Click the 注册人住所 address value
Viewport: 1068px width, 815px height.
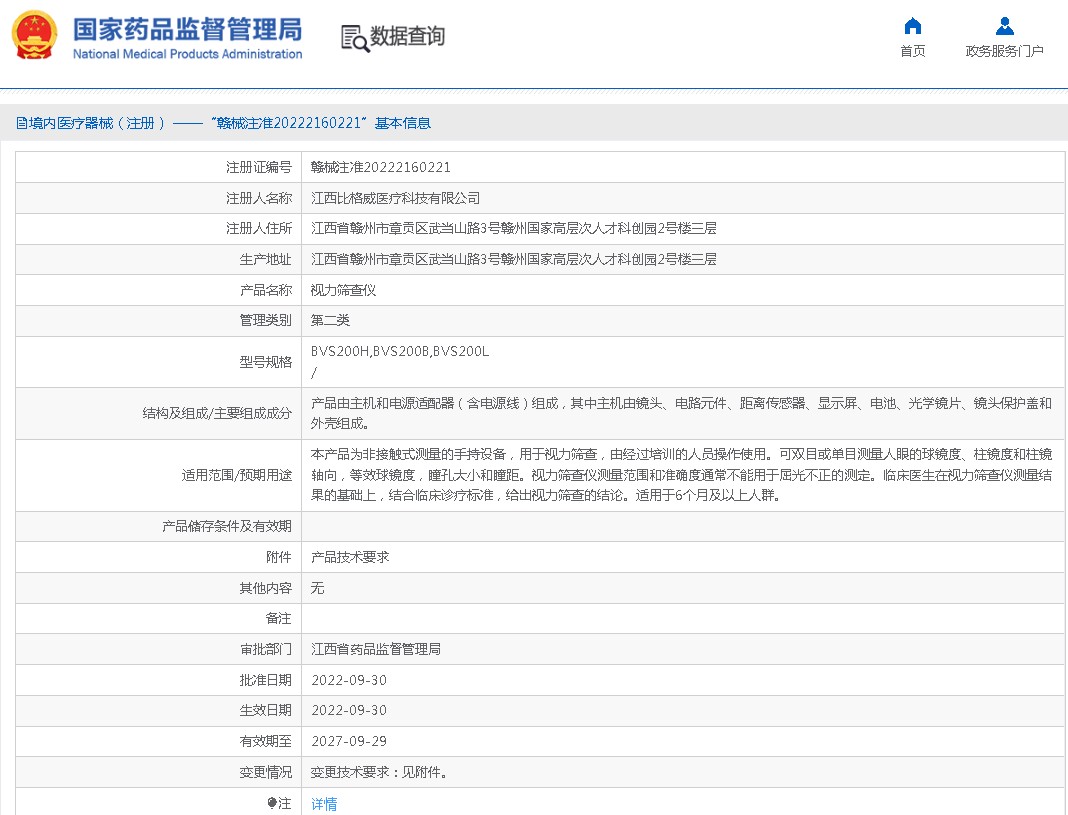tap(514, 228)
